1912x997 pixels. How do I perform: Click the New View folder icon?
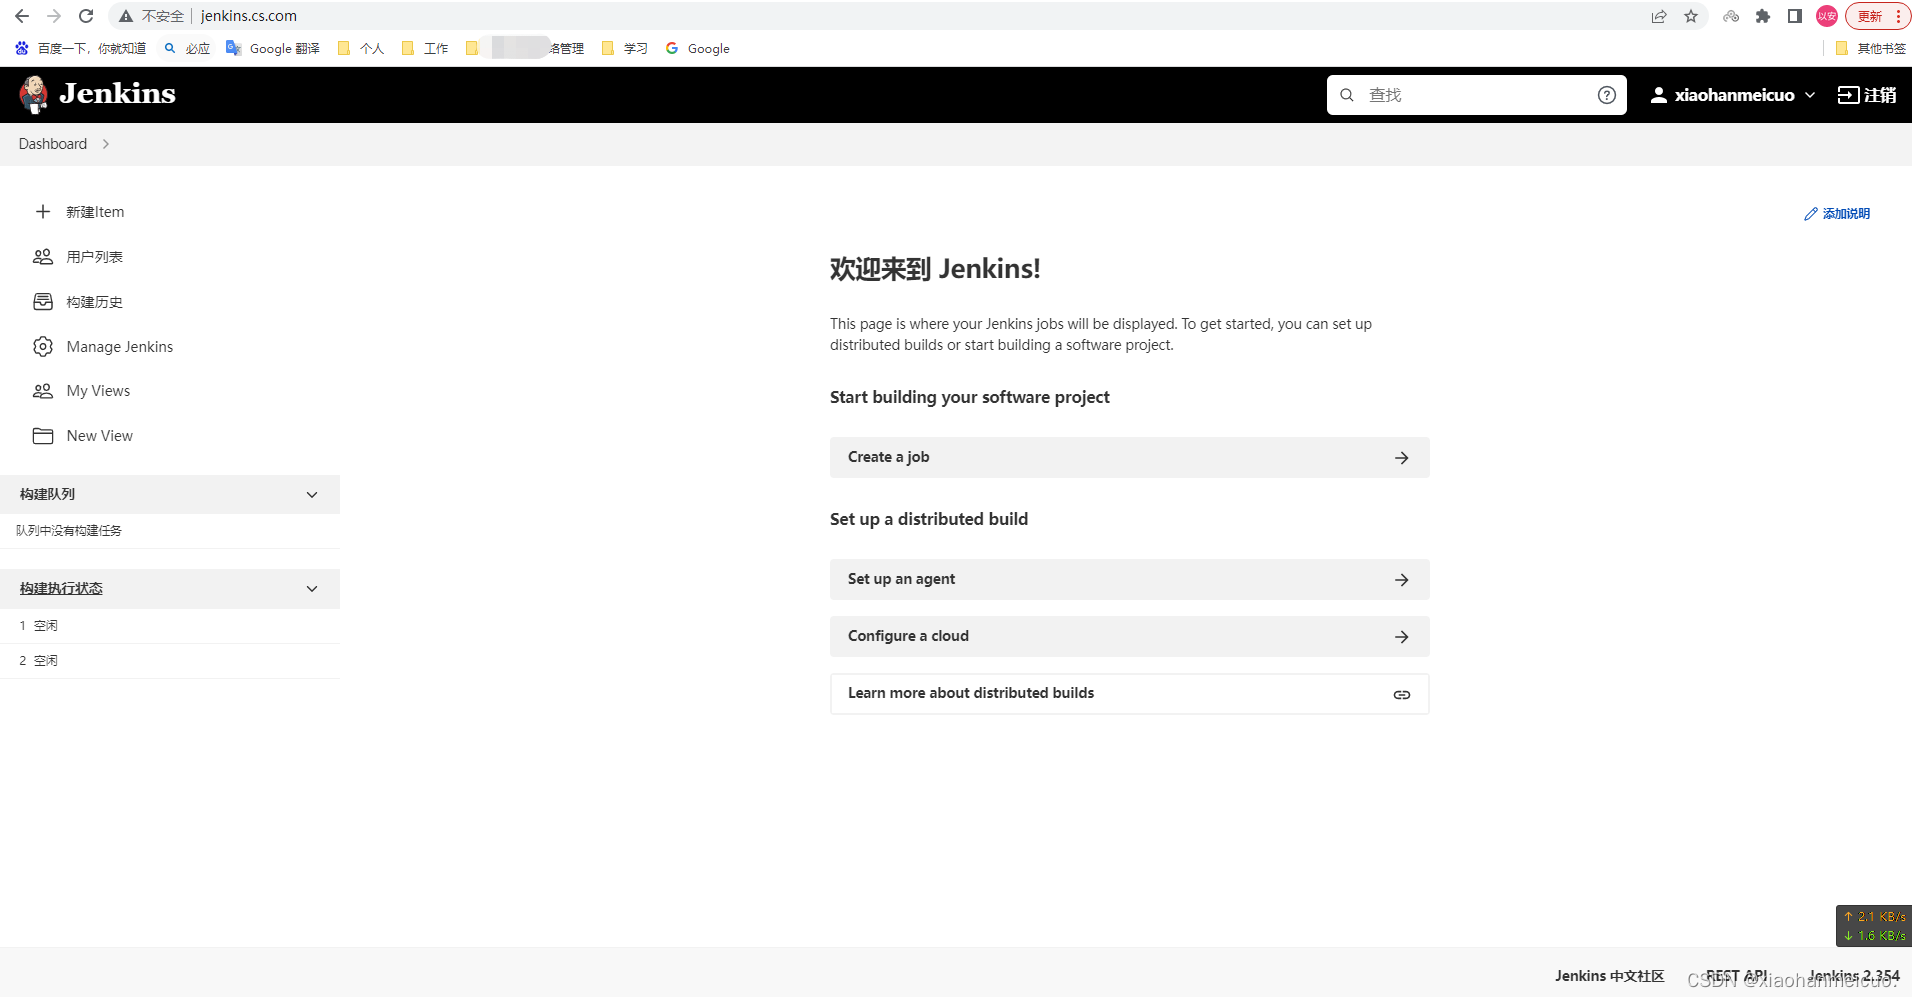pos(43,436)
